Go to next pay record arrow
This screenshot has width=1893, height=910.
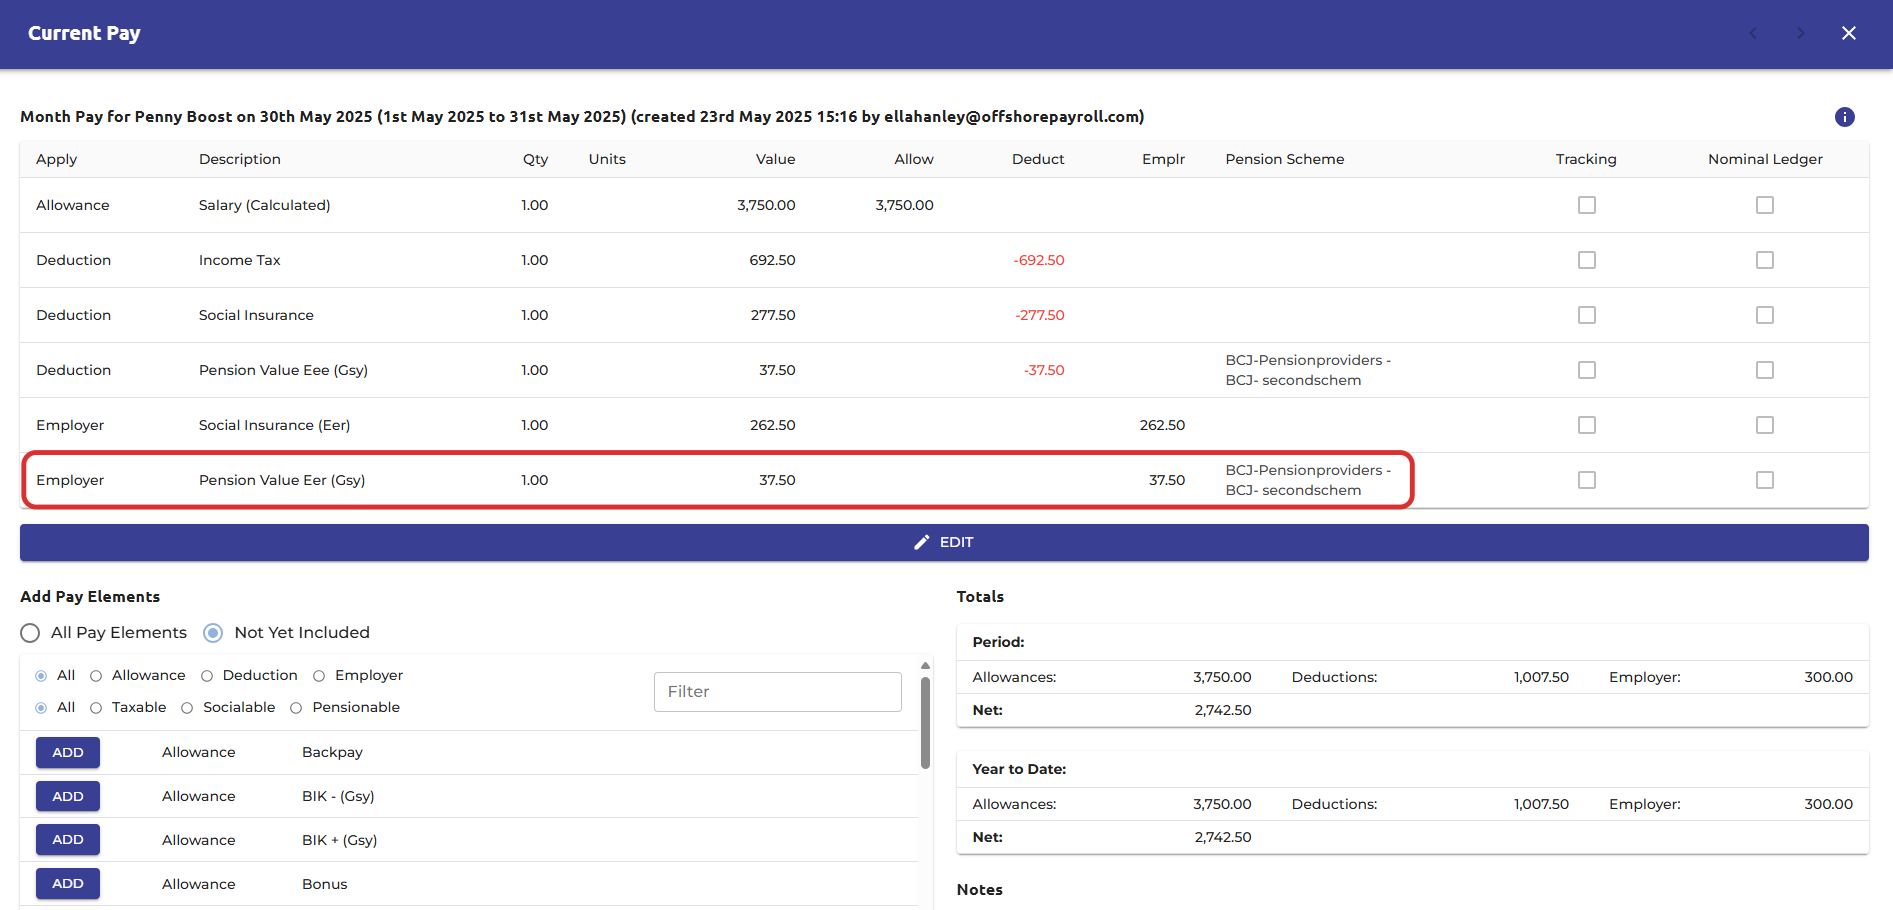(x=1800, y=33)
